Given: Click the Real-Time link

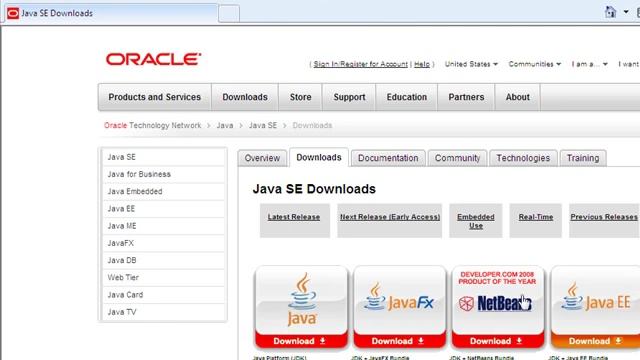Looking at the screenshot, I should pyautogui.click(x=536, y=217).
